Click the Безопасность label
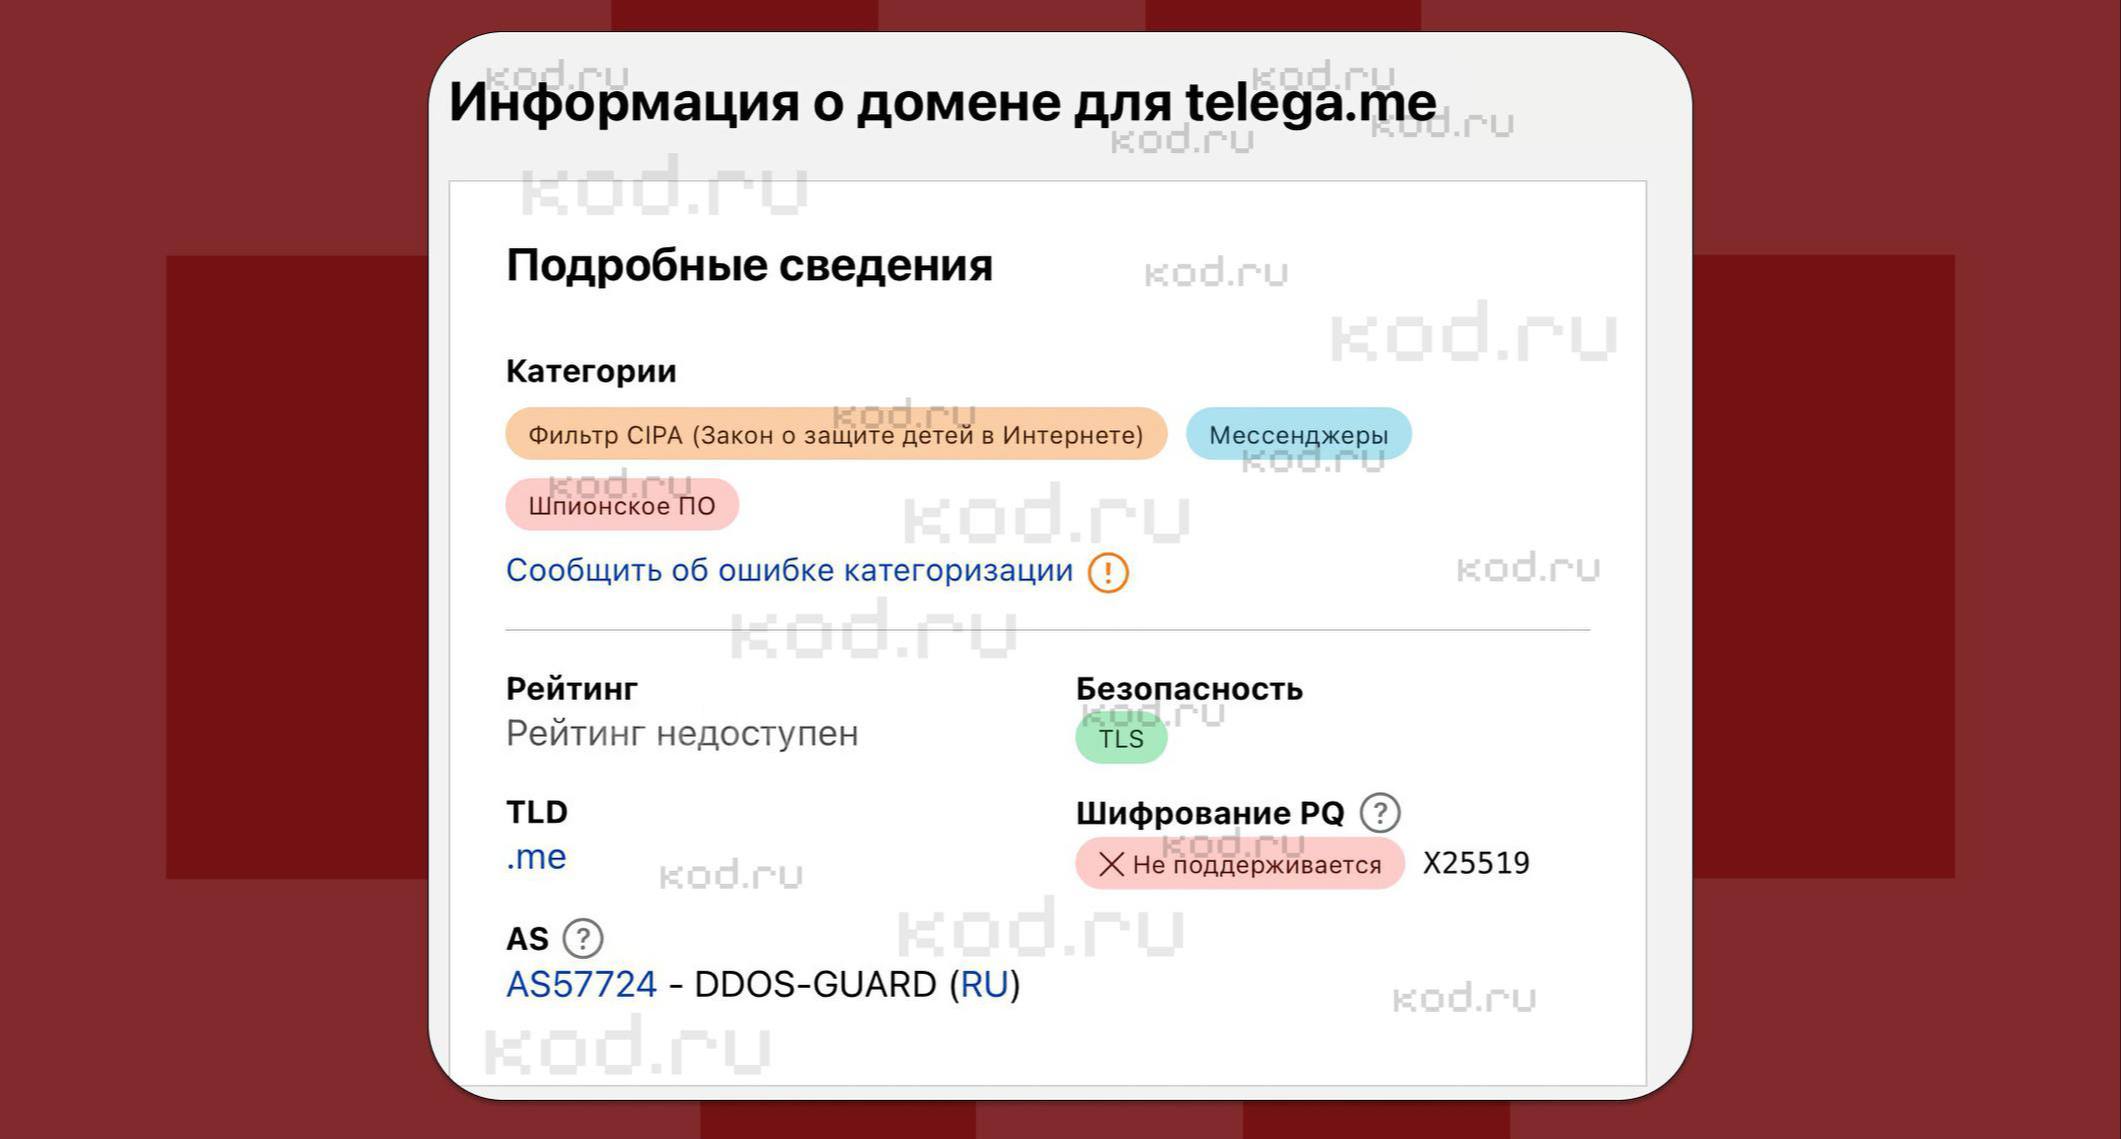 tap(1188, 689)
